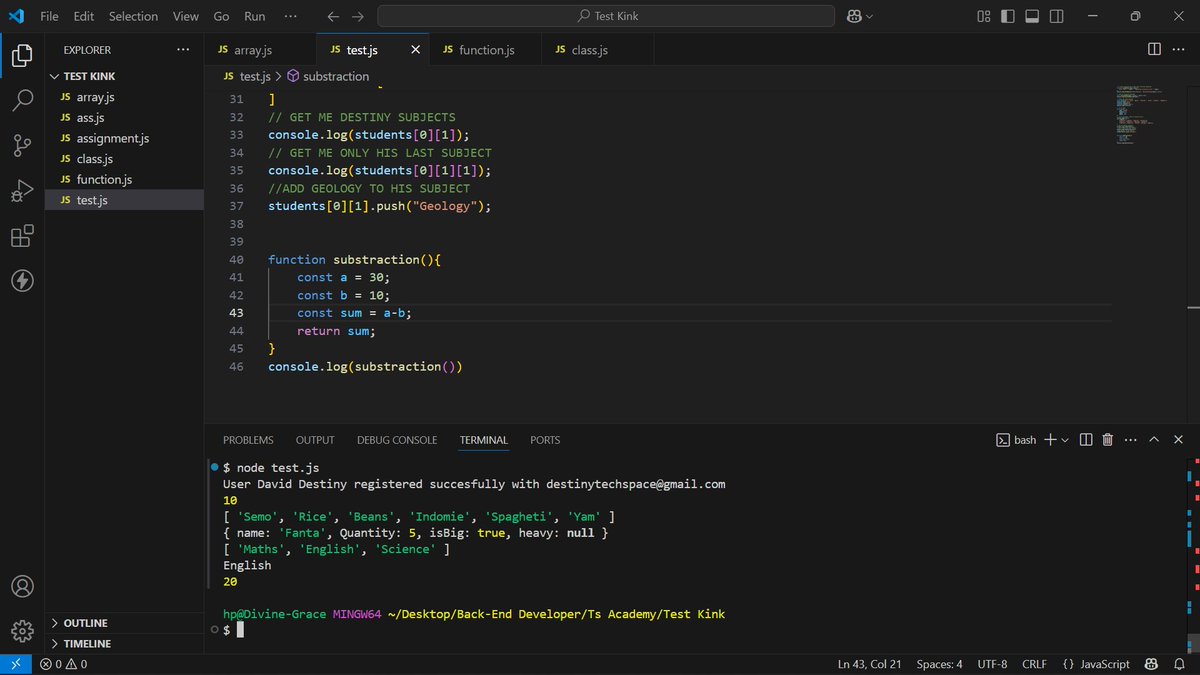Switch to the PROBLEMS panel tab
This screenshot has height=675, width=1200.
click(248, 440)
